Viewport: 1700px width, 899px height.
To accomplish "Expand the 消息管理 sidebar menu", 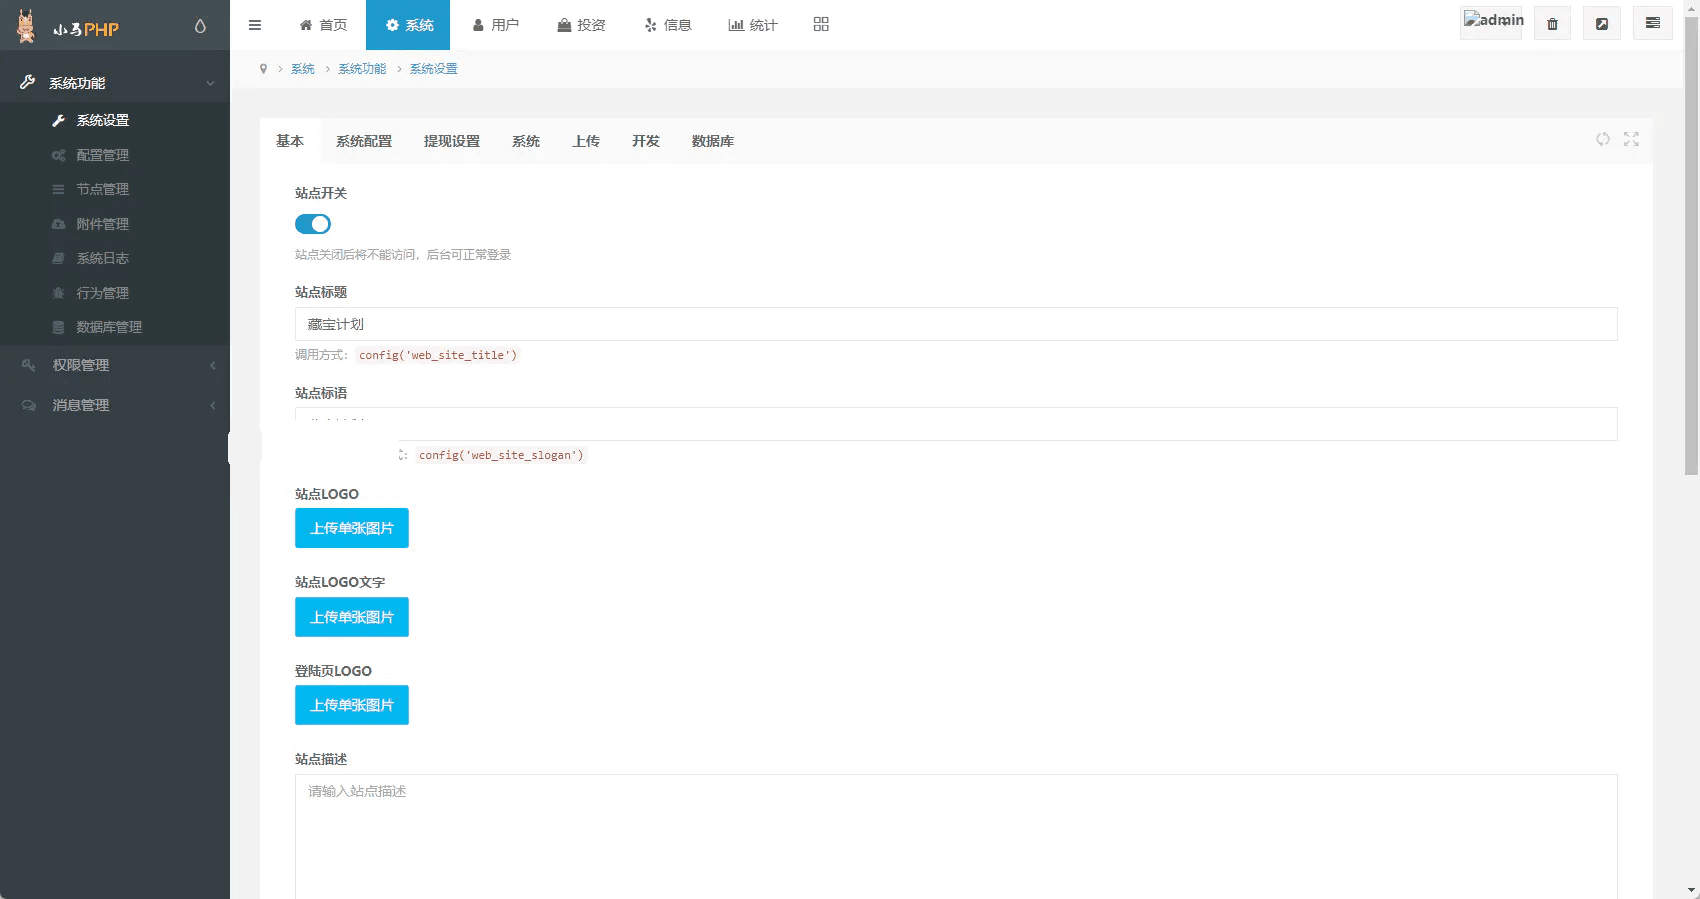I will [115, 405].
